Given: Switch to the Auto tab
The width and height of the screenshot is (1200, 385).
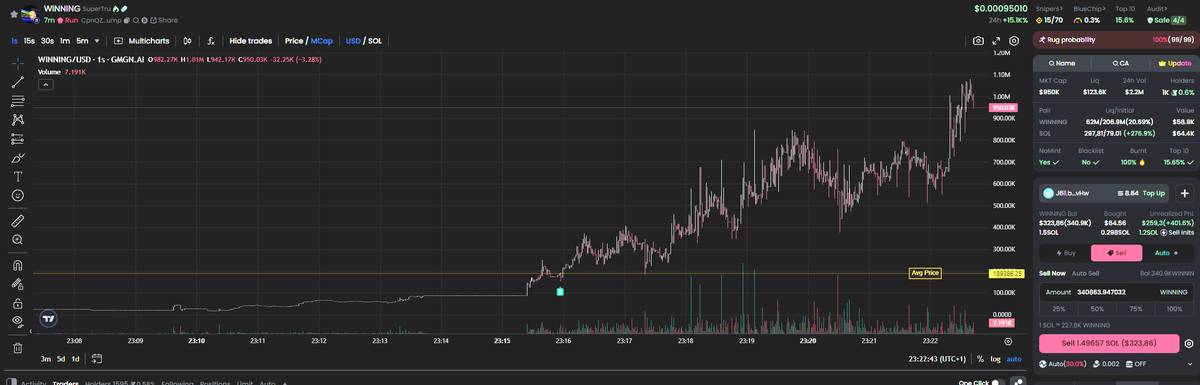Looking at the screenshot, I should click(1167, 253).
